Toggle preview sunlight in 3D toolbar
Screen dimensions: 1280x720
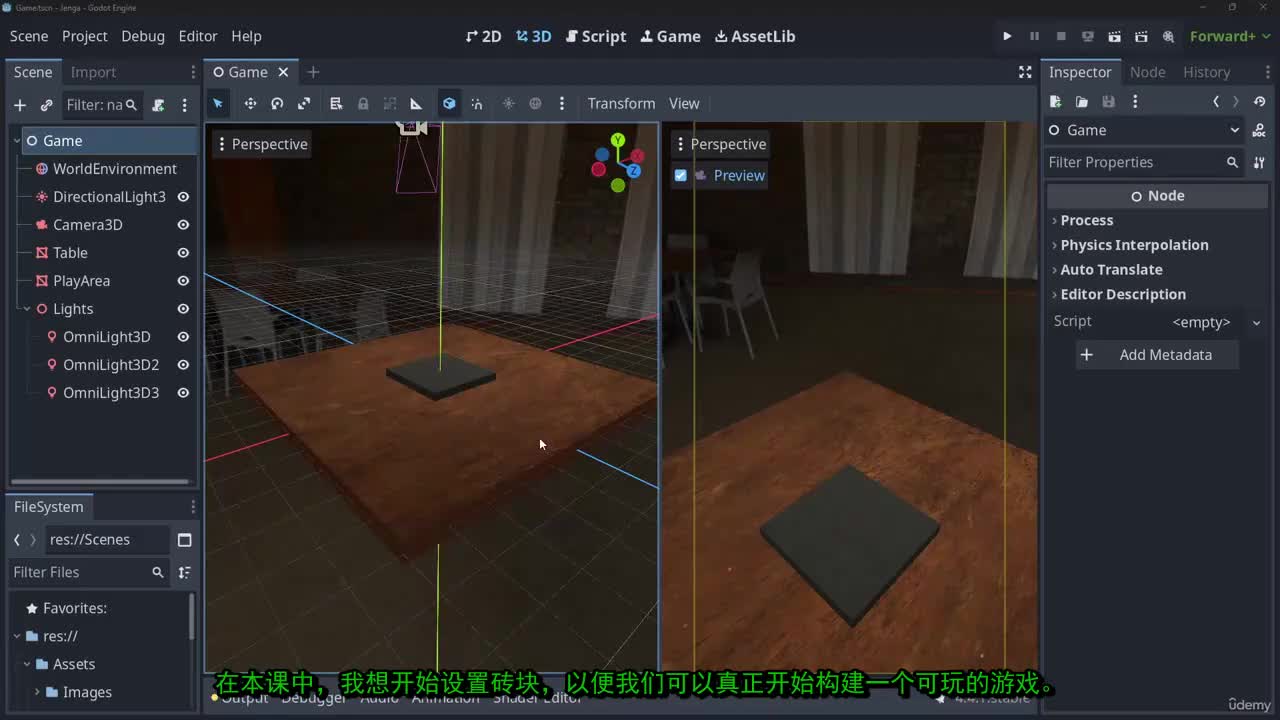(508, 103)
